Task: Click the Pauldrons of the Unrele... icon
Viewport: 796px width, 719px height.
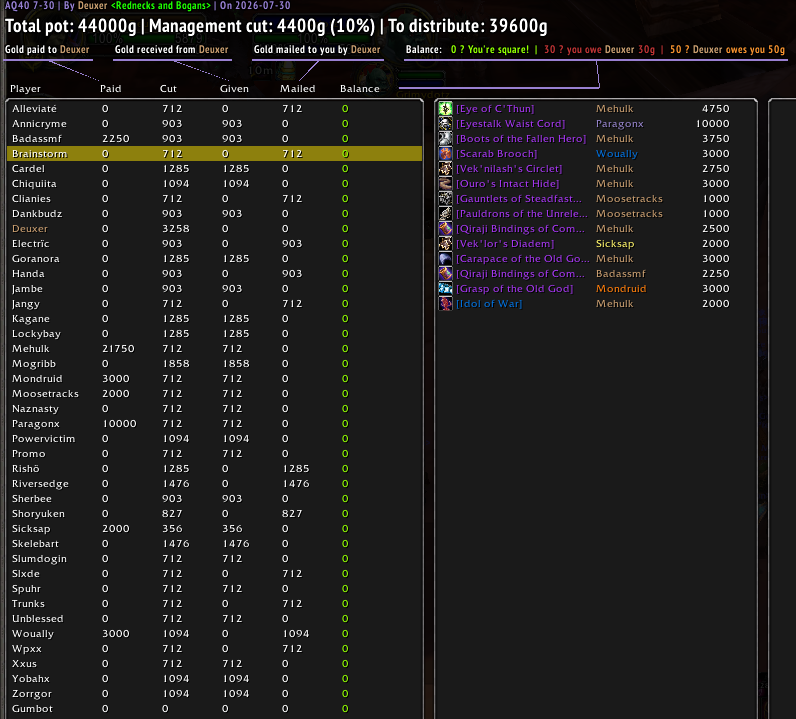Action: pos(445,213)
